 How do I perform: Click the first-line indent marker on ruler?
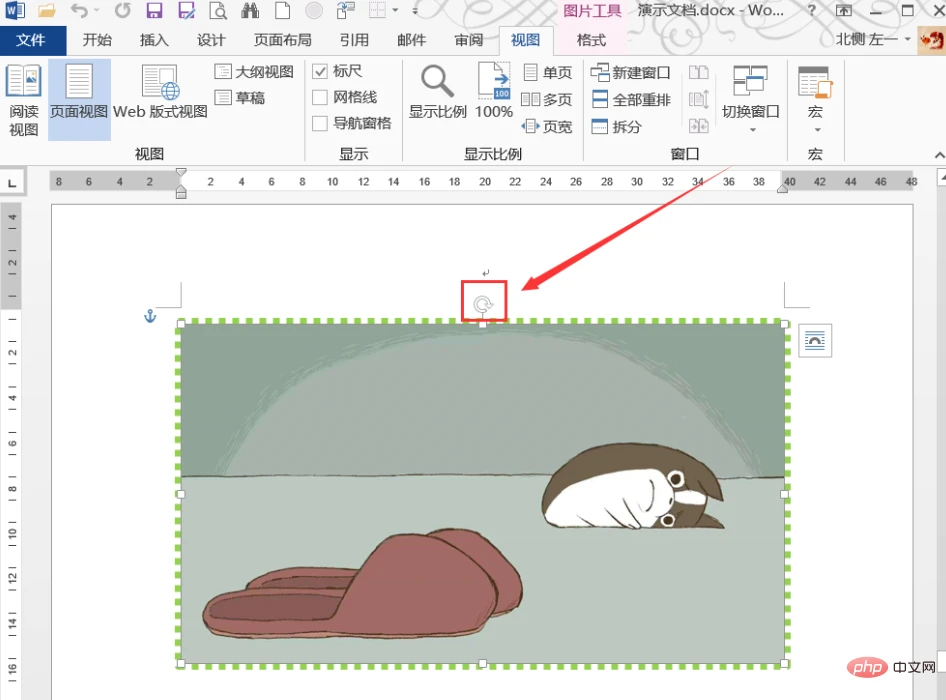point(181,173)
